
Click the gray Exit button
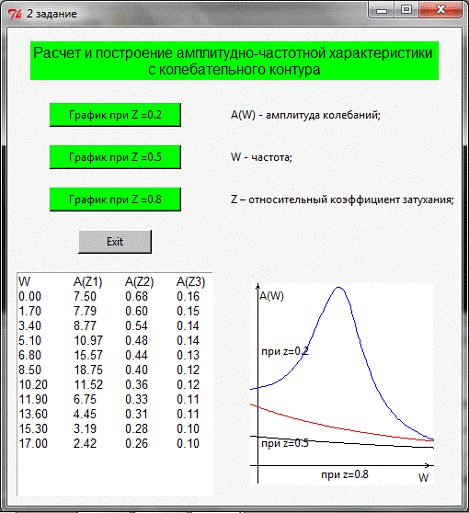(x=115, y=242)
